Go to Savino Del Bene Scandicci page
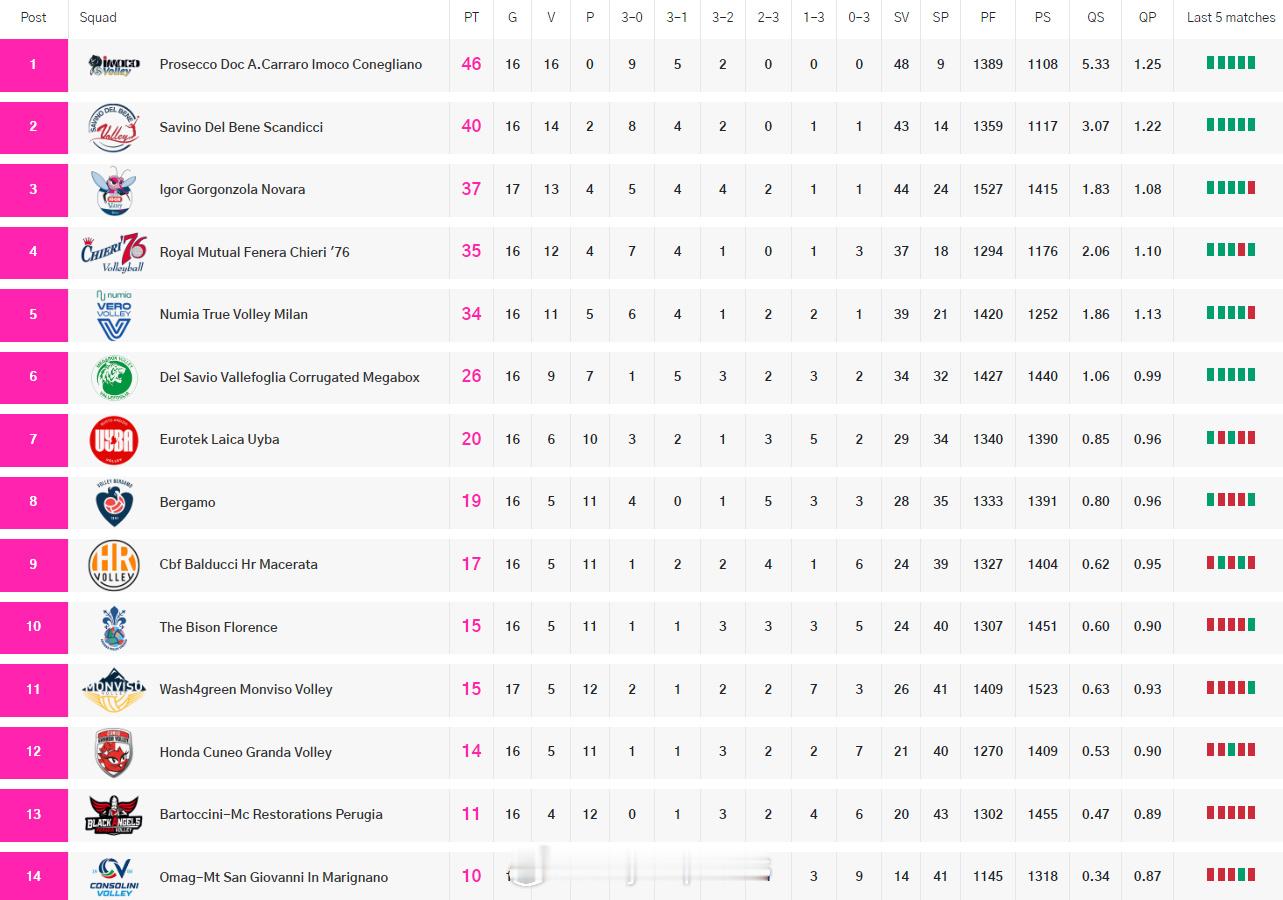 (x=241, y=127)
